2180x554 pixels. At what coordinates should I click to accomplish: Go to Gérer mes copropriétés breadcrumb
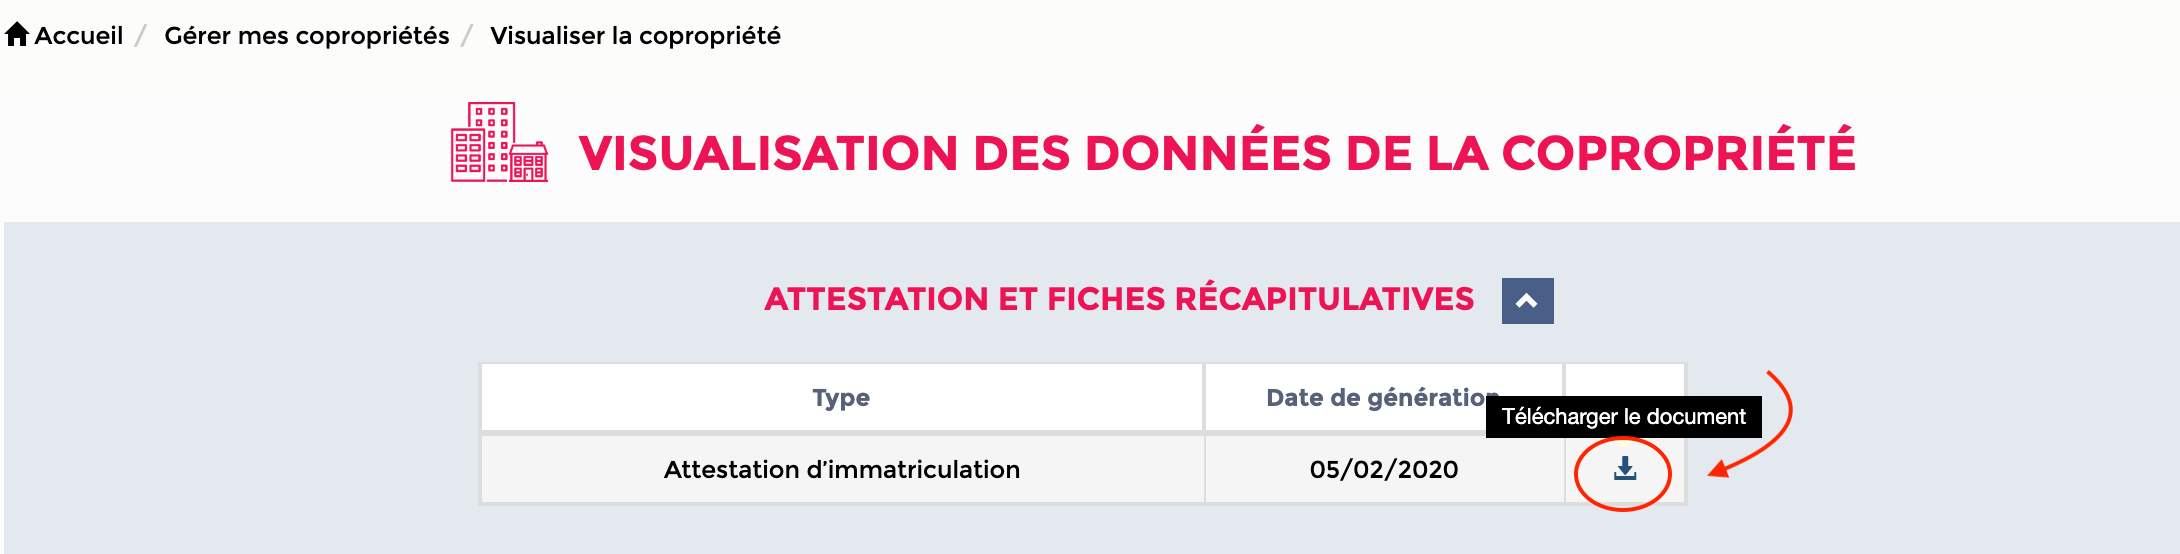[307, 36]
